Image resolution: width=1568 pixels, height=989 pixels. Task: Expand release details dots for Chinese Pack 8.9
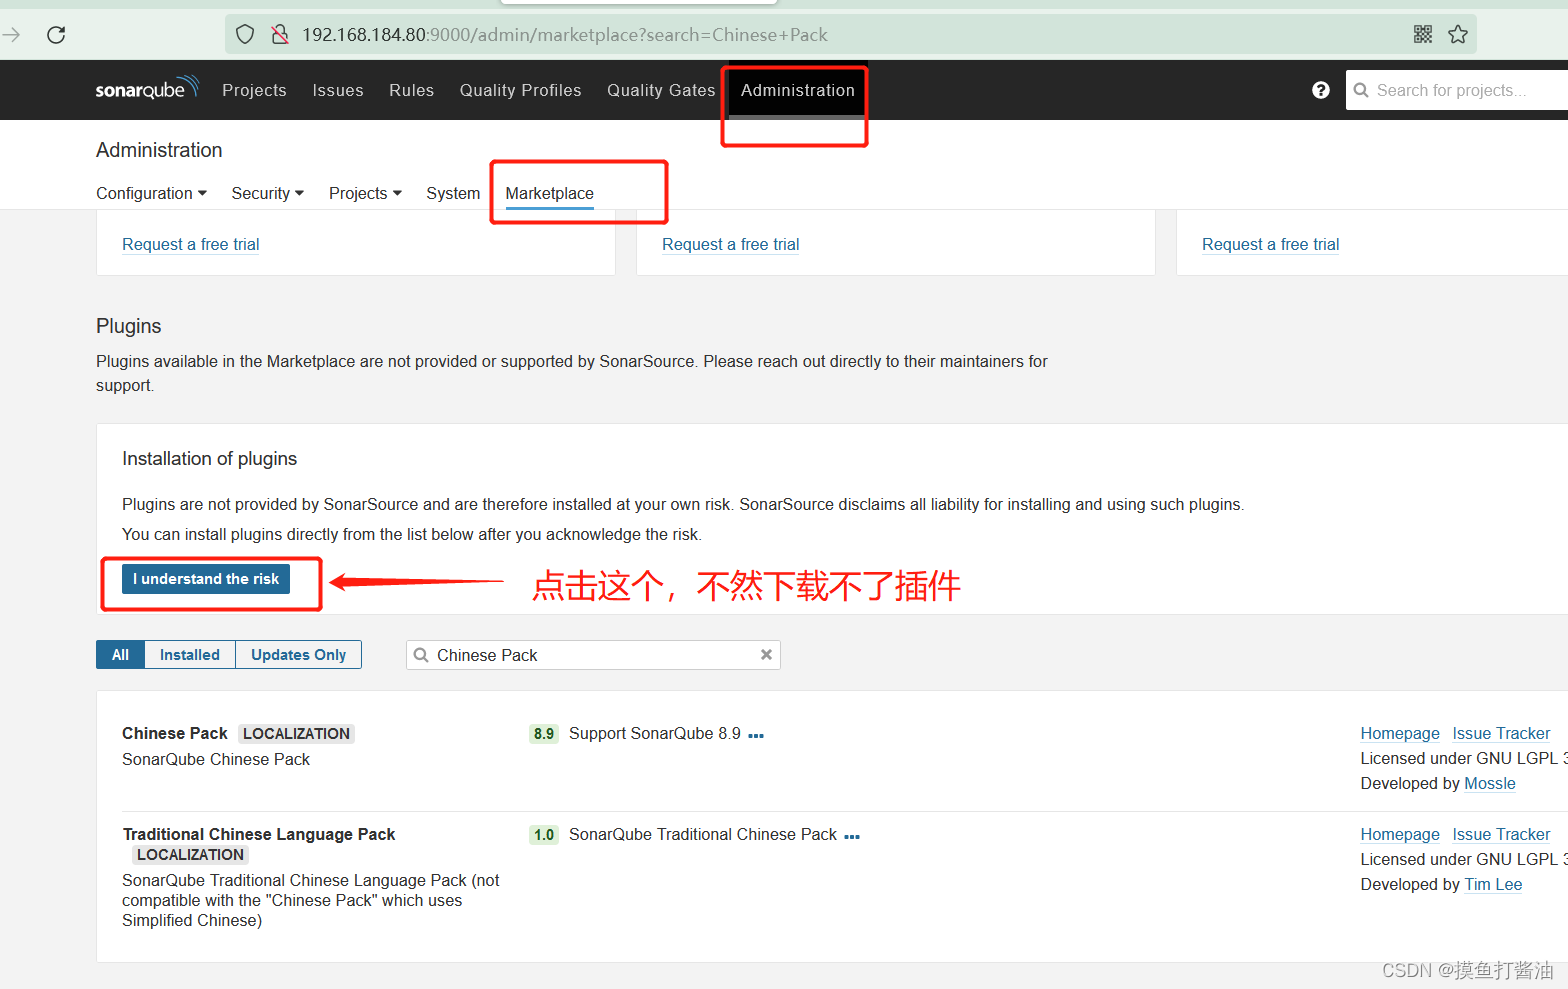coord(756,735)
